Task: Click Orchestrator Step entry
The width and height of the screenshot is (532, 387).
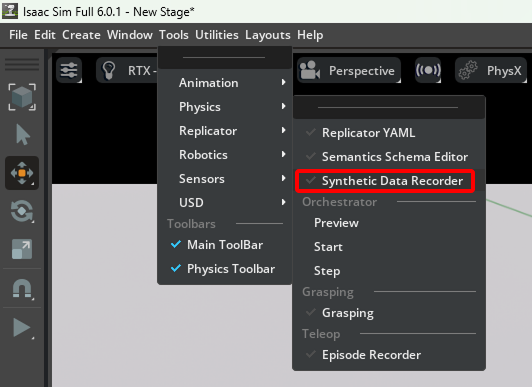Action: click(389, 271)
